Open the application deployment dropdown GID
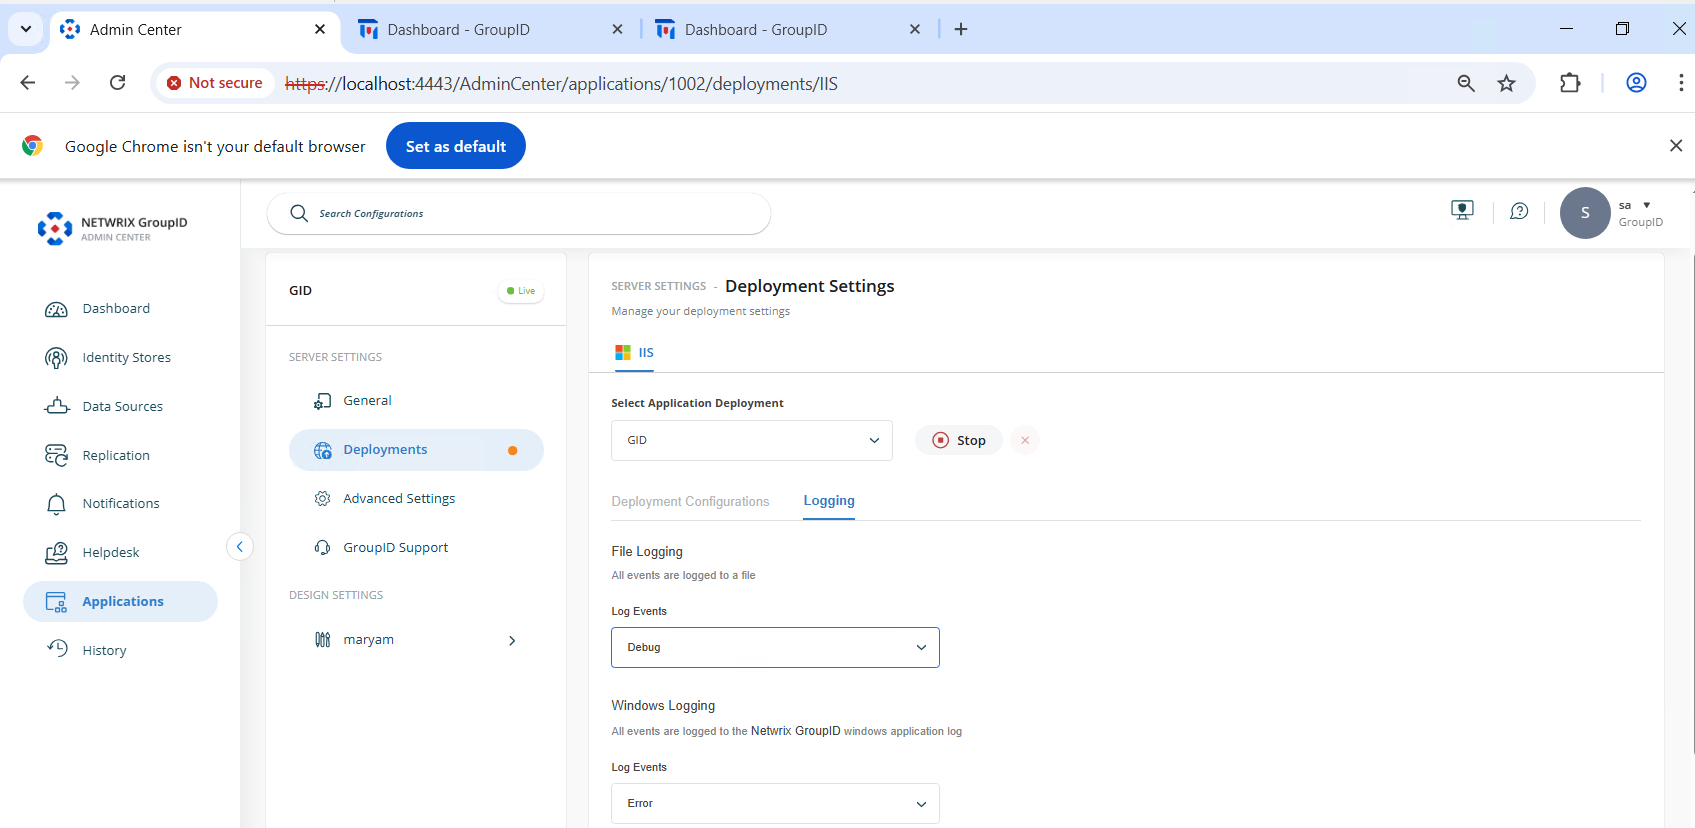Screen dimensions: 1695x828 751,441
